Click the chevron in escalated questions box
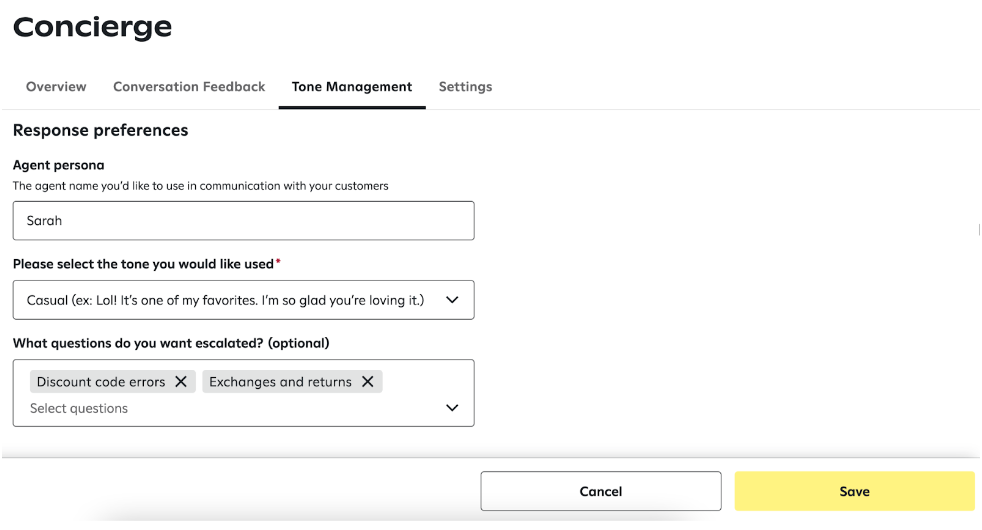The width and height of the screenshot is (982, 530). [x=452, y=408]
